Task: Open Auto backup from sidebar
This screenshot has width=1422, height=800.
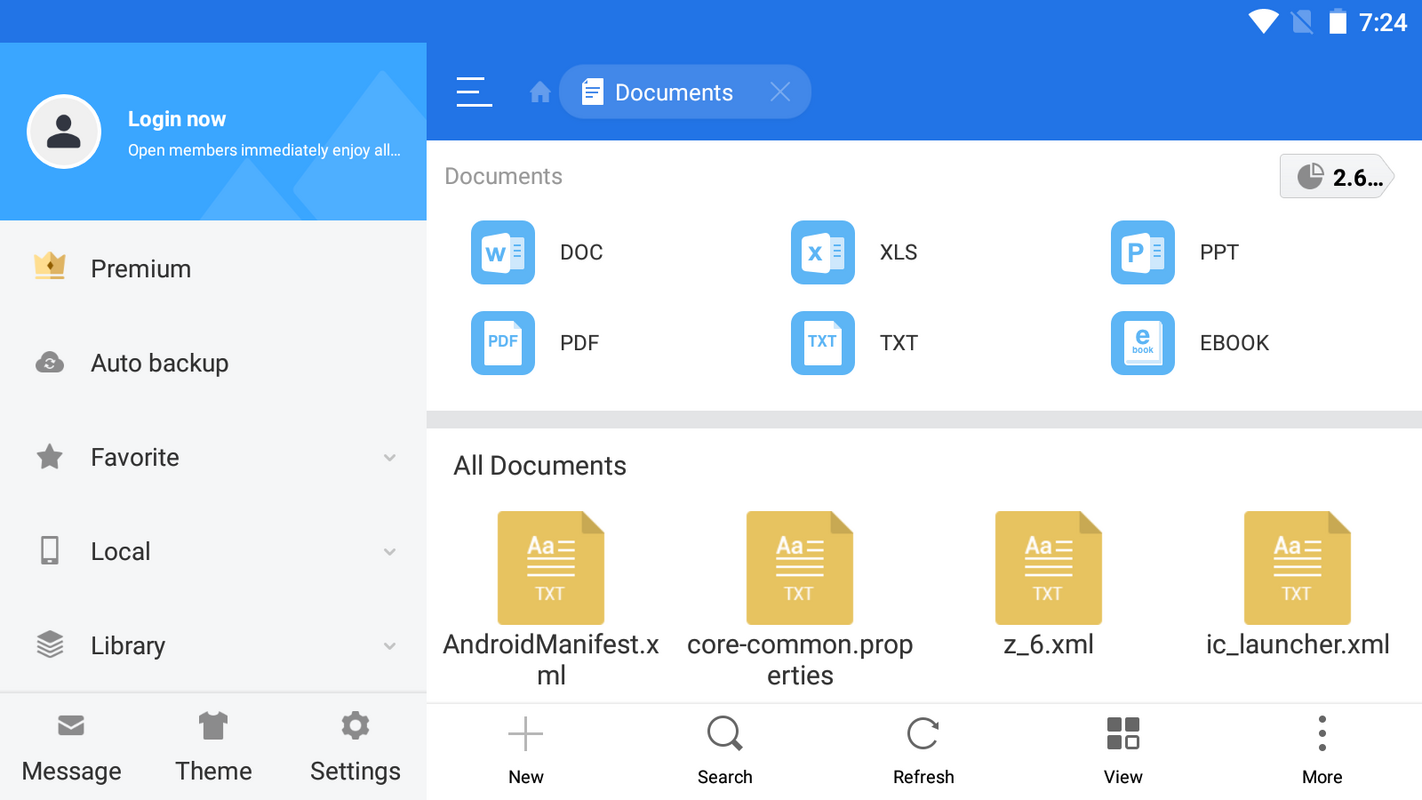Action: pyautogui.click(x=159, y=363)
